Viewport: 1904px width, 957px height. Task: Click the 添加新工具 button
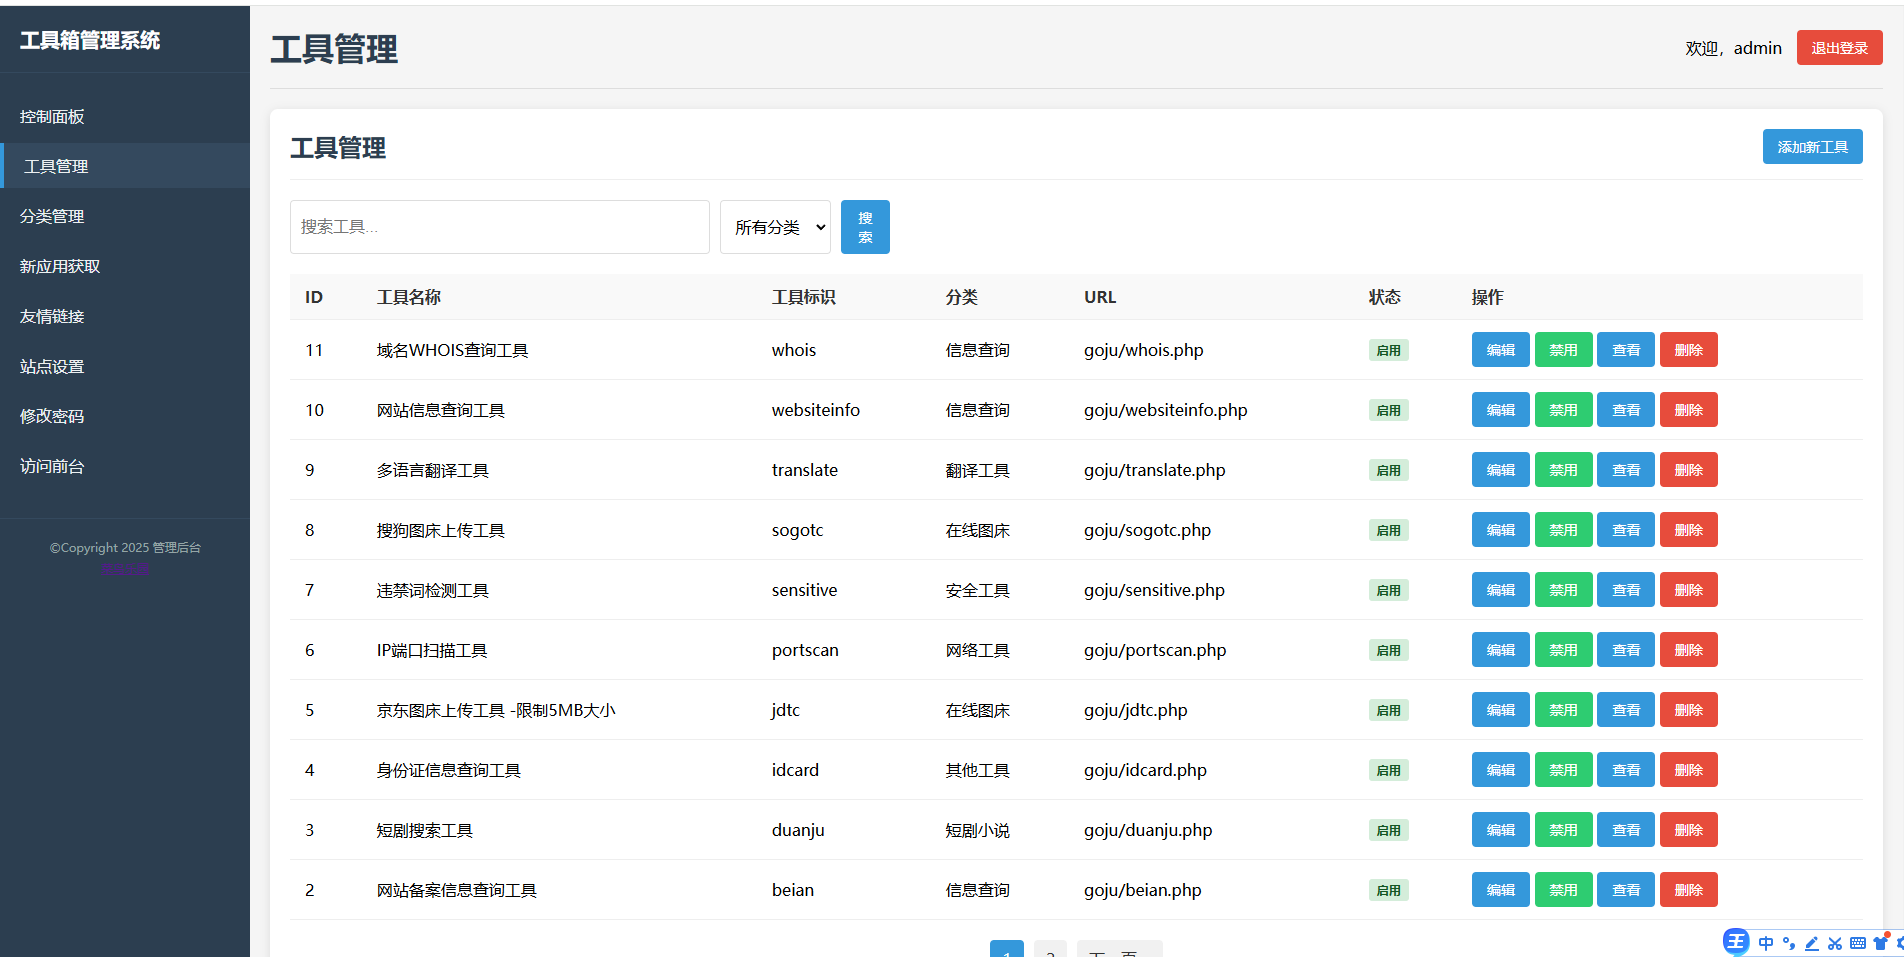coord(1812,146)
